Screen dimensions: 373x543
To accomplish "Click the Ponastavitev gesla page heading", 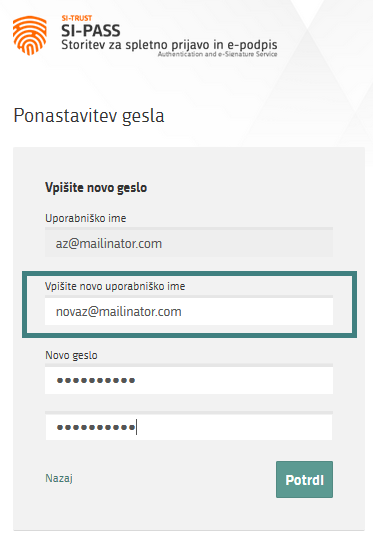I will tap(89, 116).
